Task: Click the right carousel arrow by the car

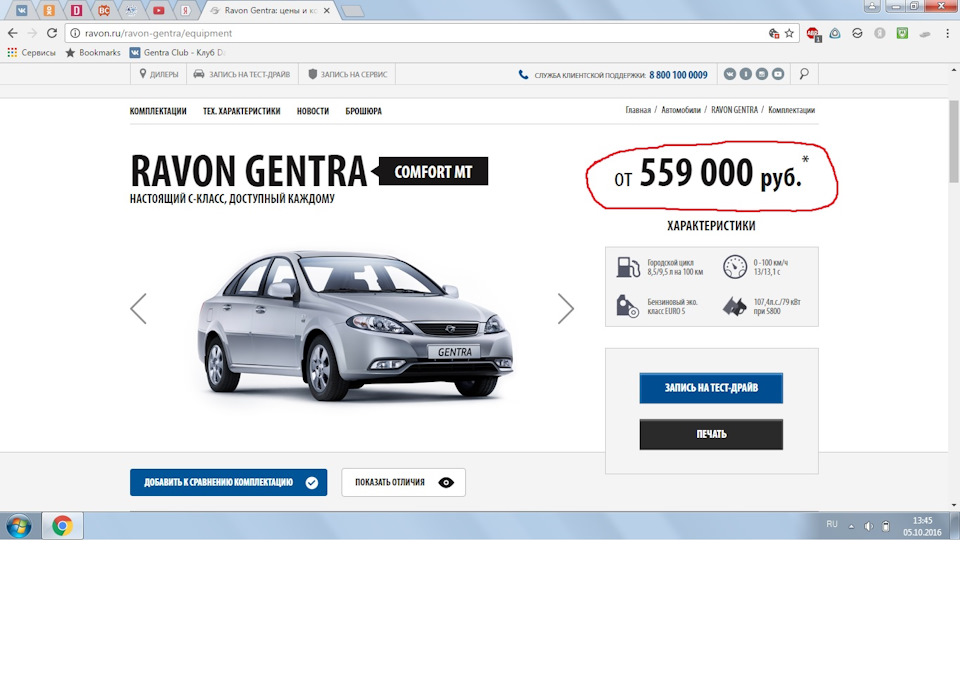Action: 566,308
